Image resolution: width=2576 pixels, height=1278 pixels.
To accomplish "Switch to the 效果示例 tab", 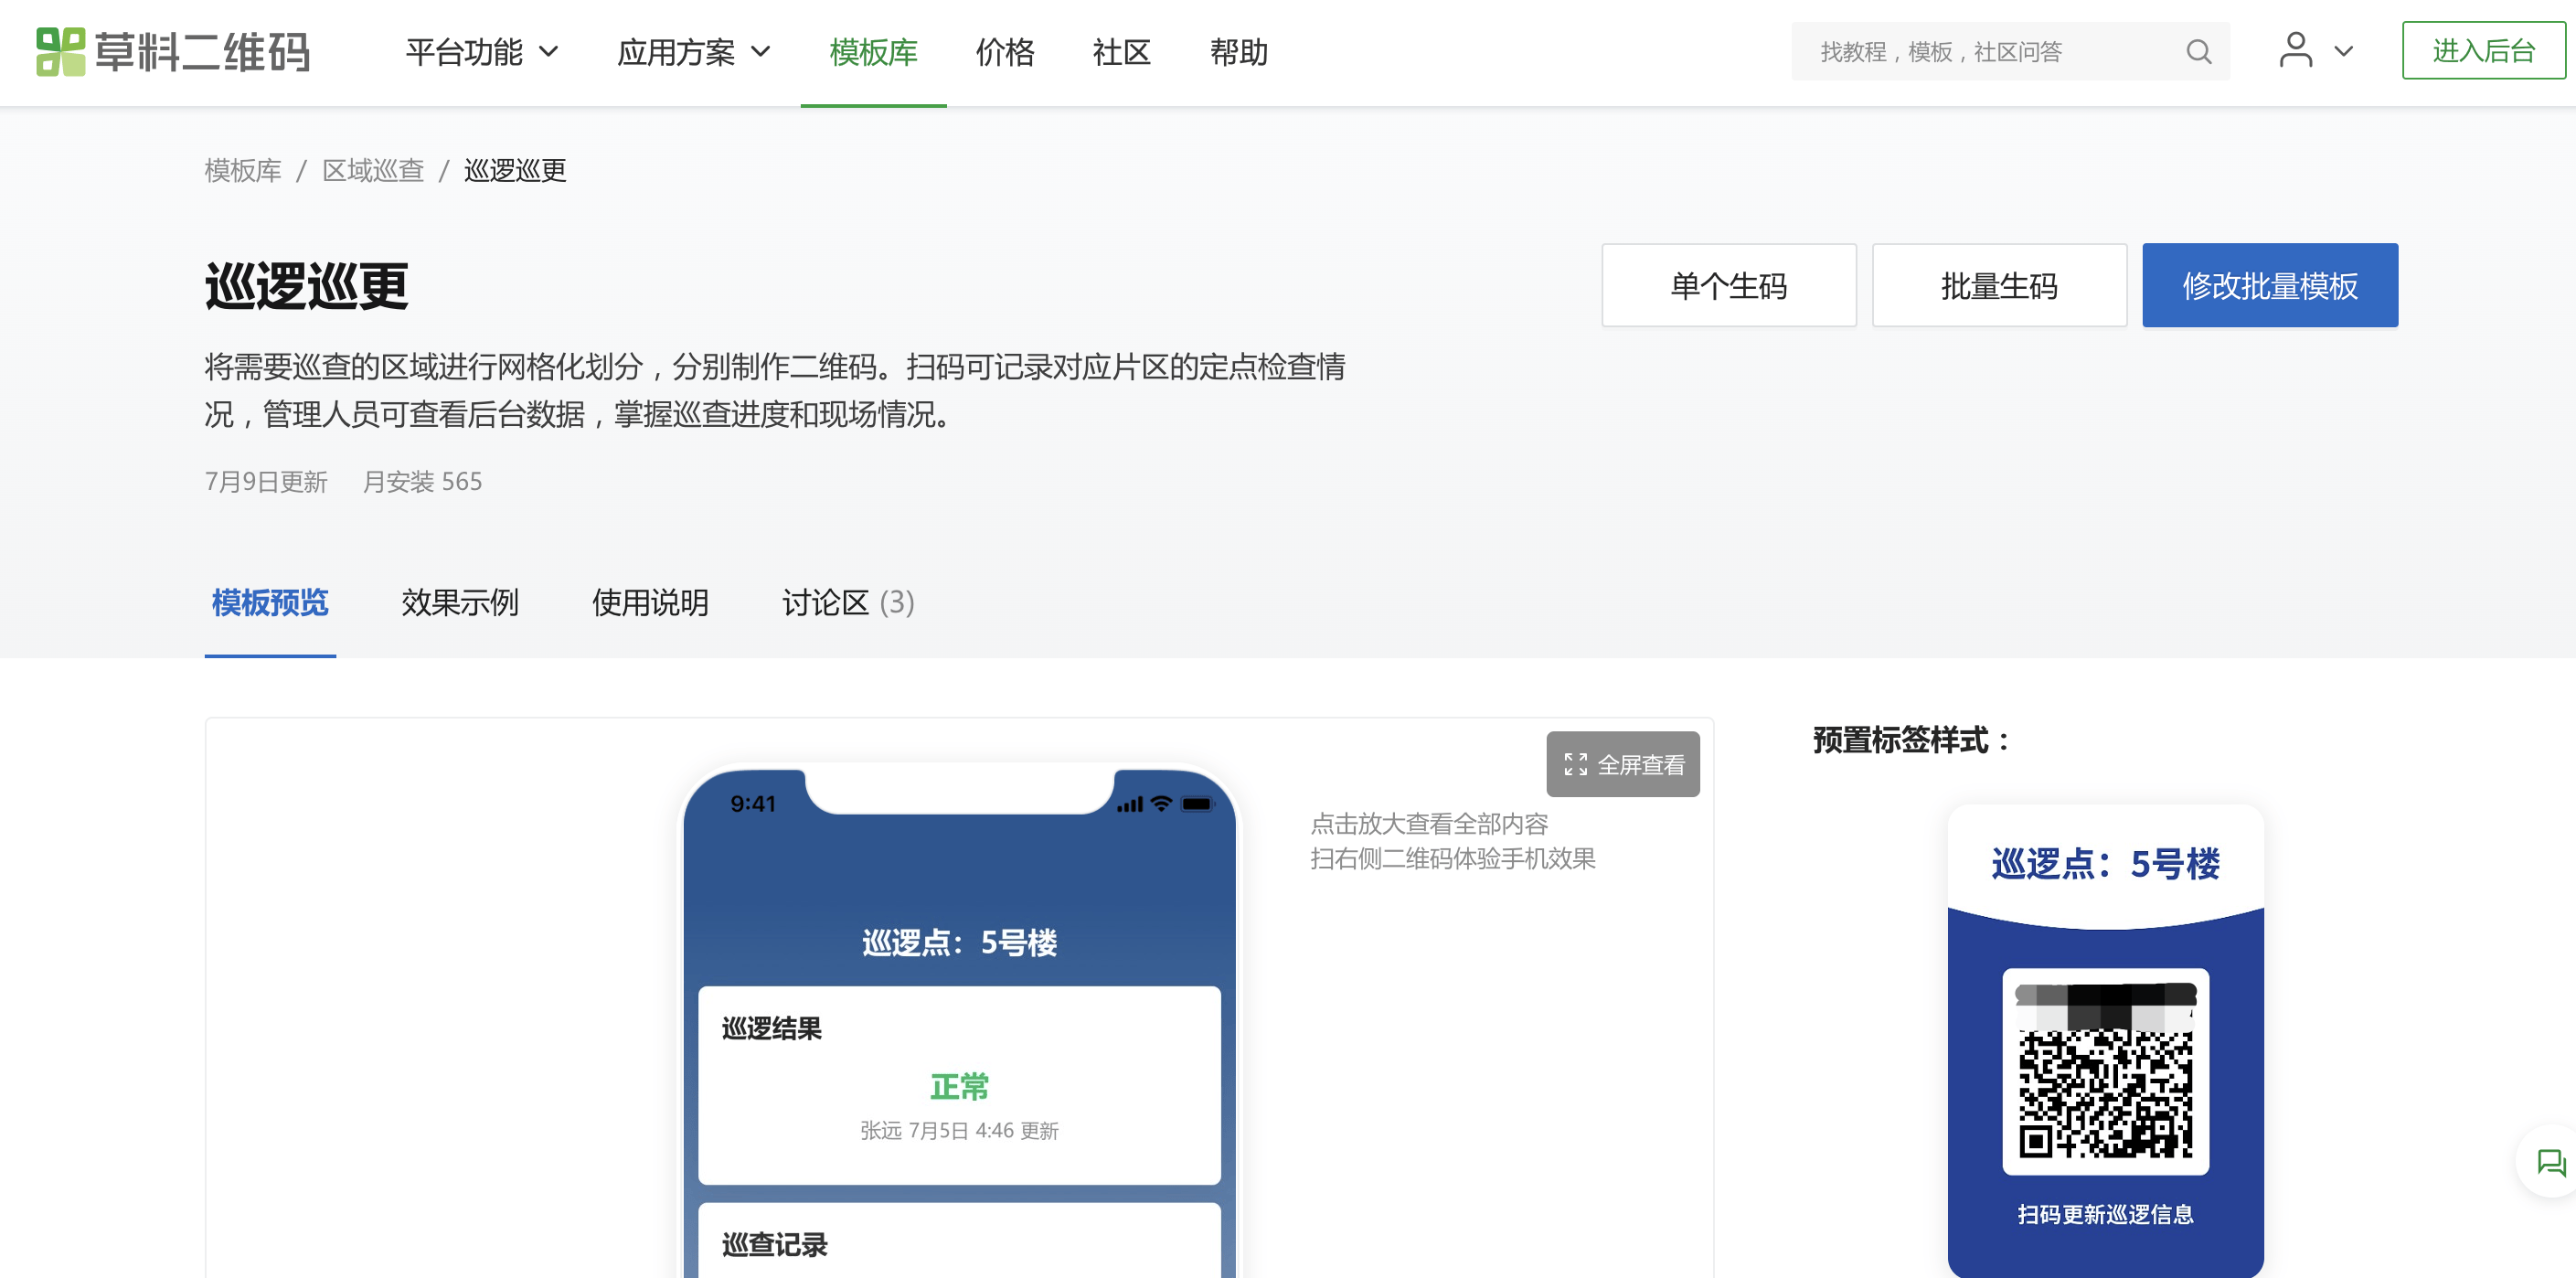I will [x=459, y=603].
